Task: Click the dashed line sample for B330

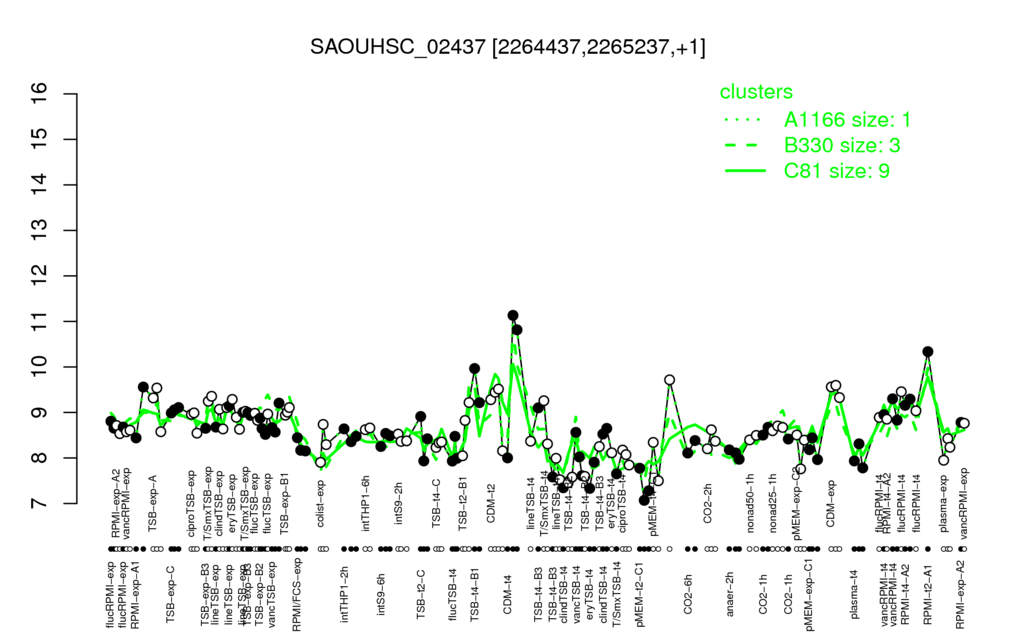Action: point(744,146)
